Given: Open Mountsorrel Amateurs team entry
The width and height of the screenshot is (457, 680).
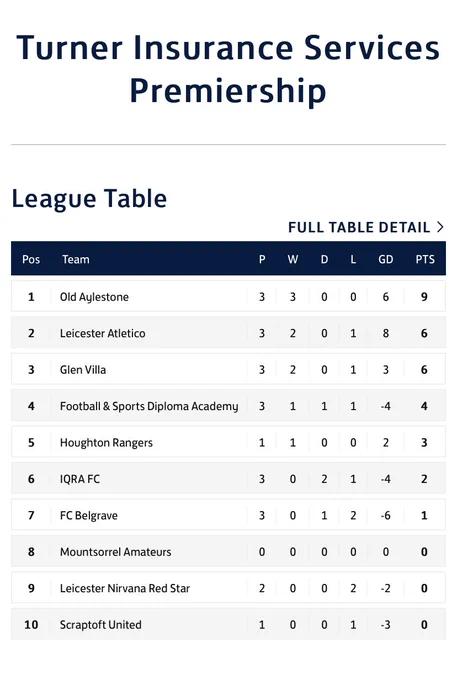Looking at the screenshot, I should point(115,552).
